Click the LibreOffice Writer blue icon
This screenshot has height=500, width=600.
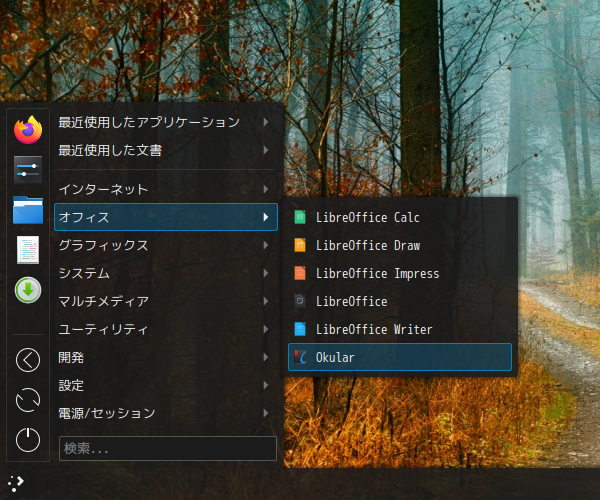point(300,329)
